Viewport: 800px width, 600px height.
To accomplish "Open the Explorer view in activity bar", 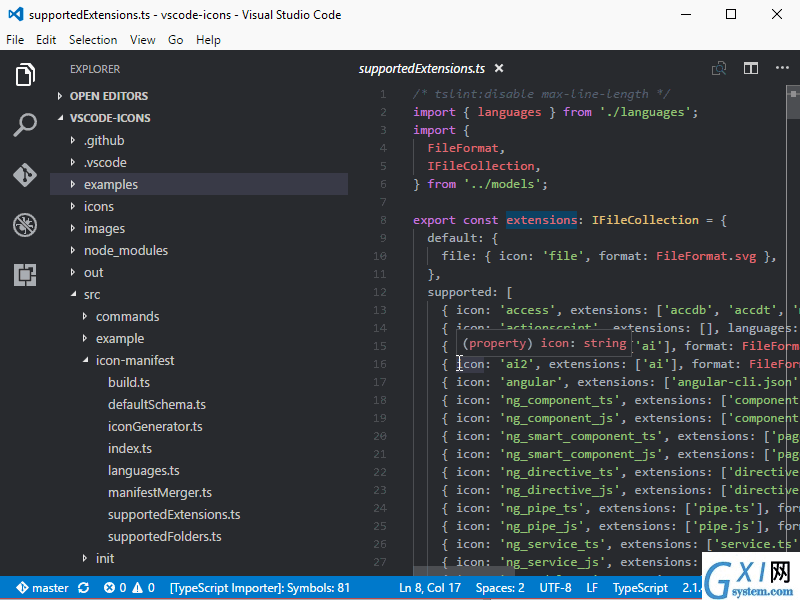I will tap(25, 75).
